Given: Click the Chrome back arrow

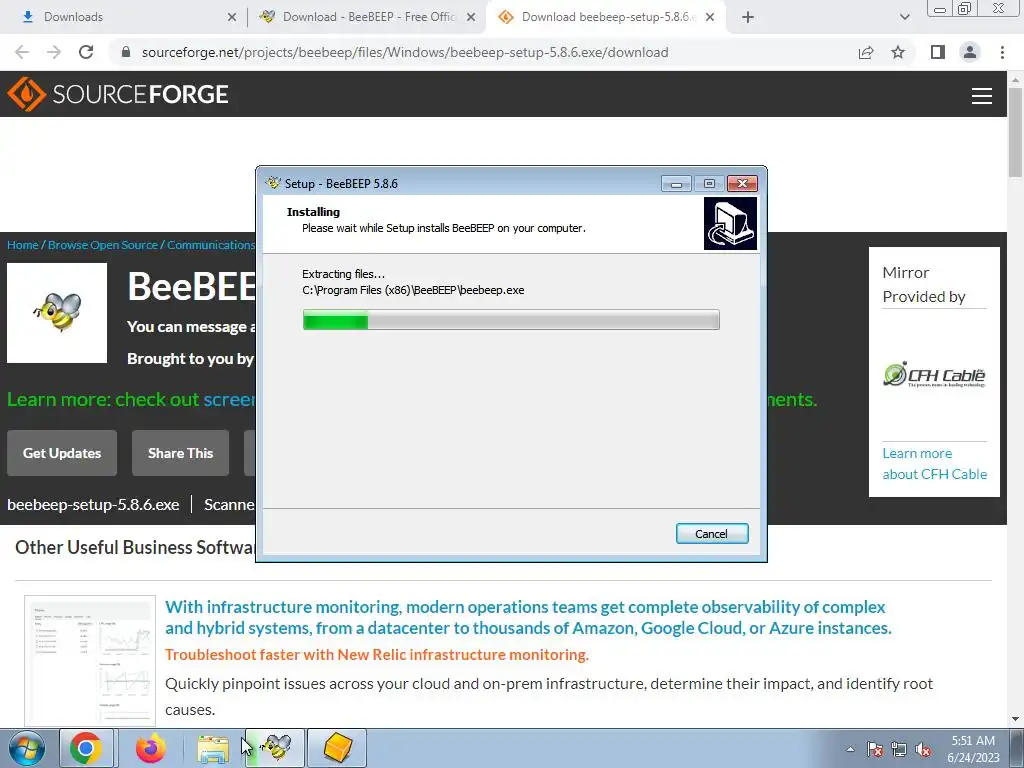Looking at the screenshot, I should [22, 52].
